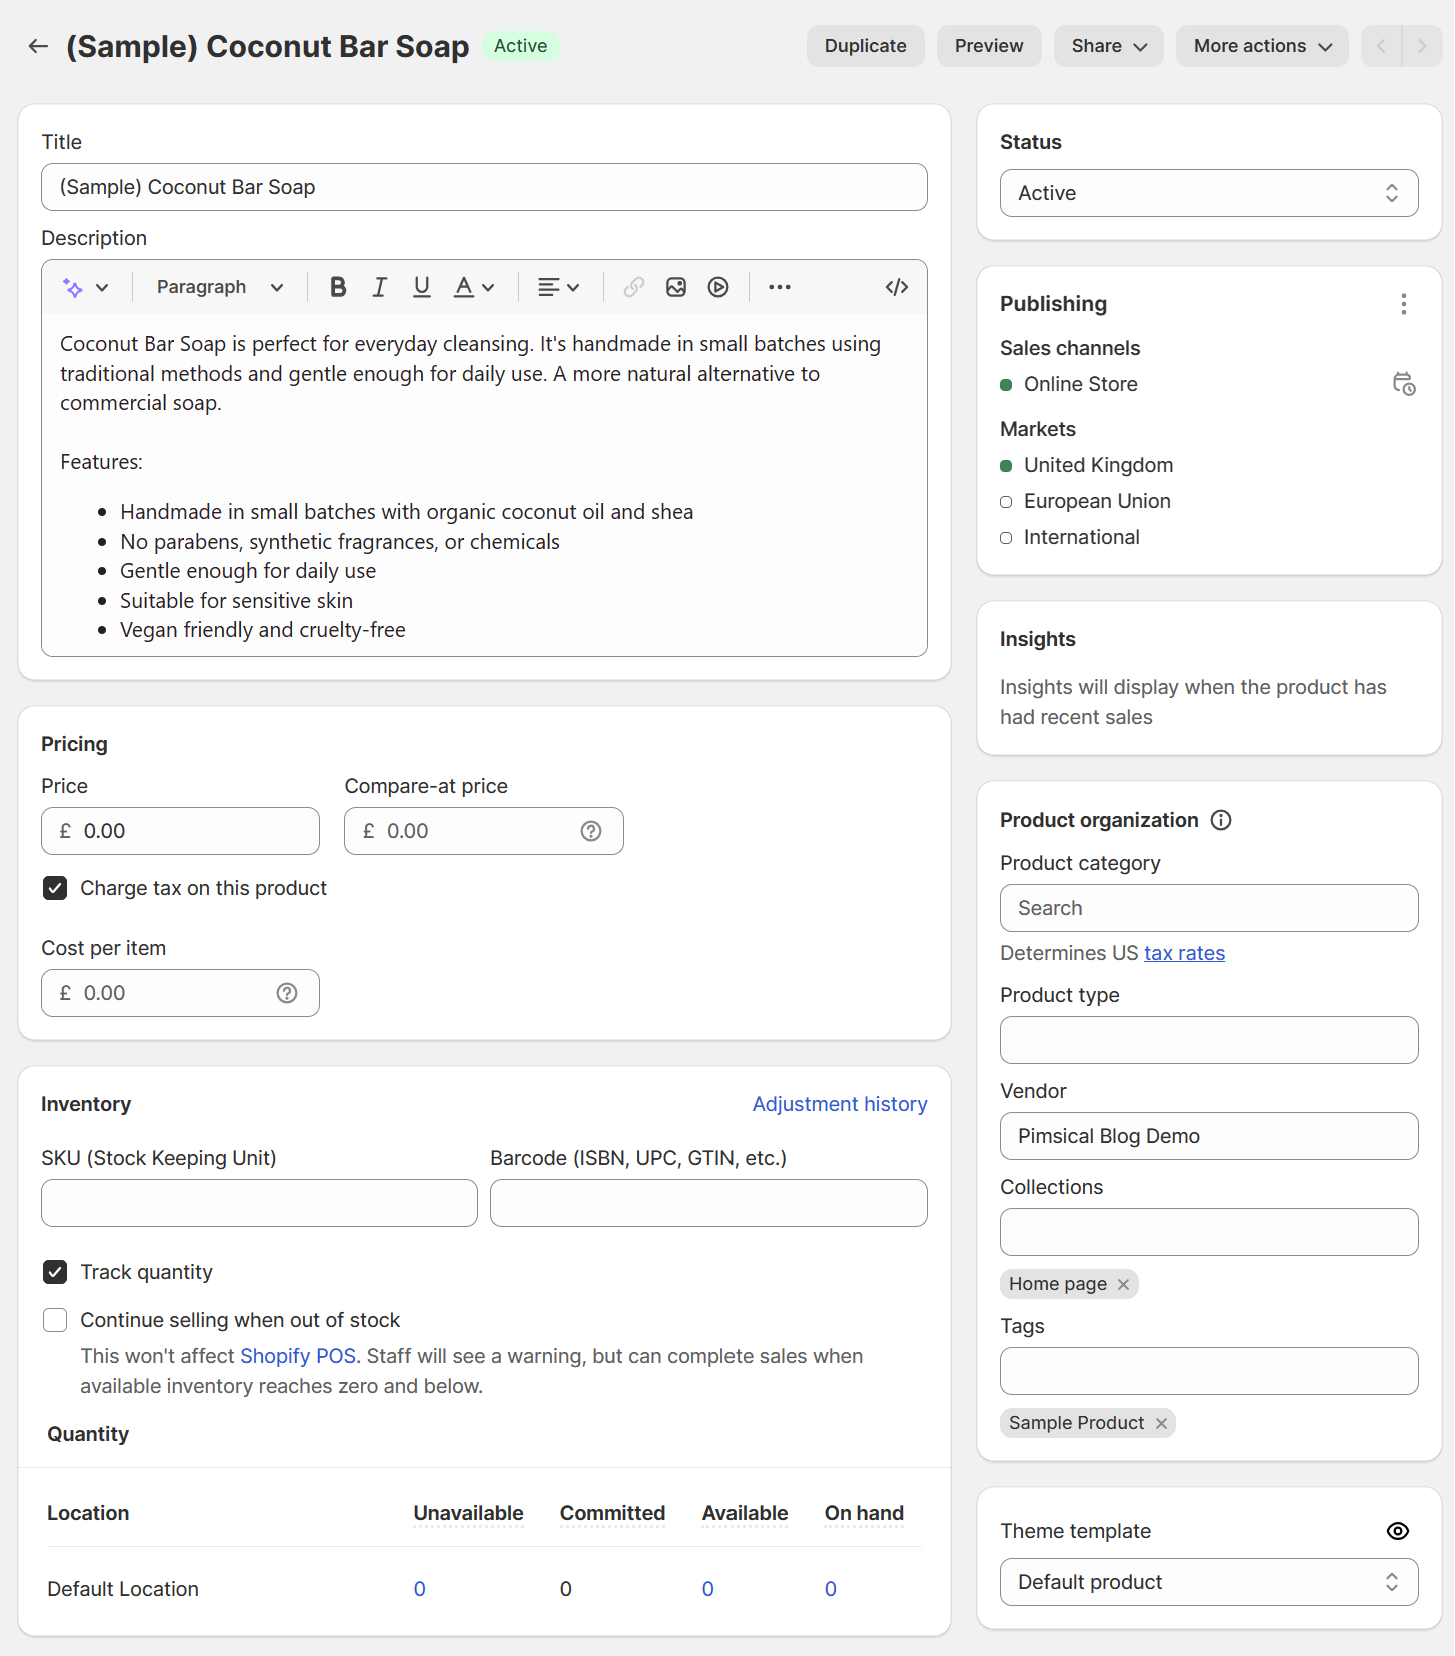1455x1656 pixels.
Task: Edit the Unavailable quantity for Default Location
Action: pos(420,1589)
